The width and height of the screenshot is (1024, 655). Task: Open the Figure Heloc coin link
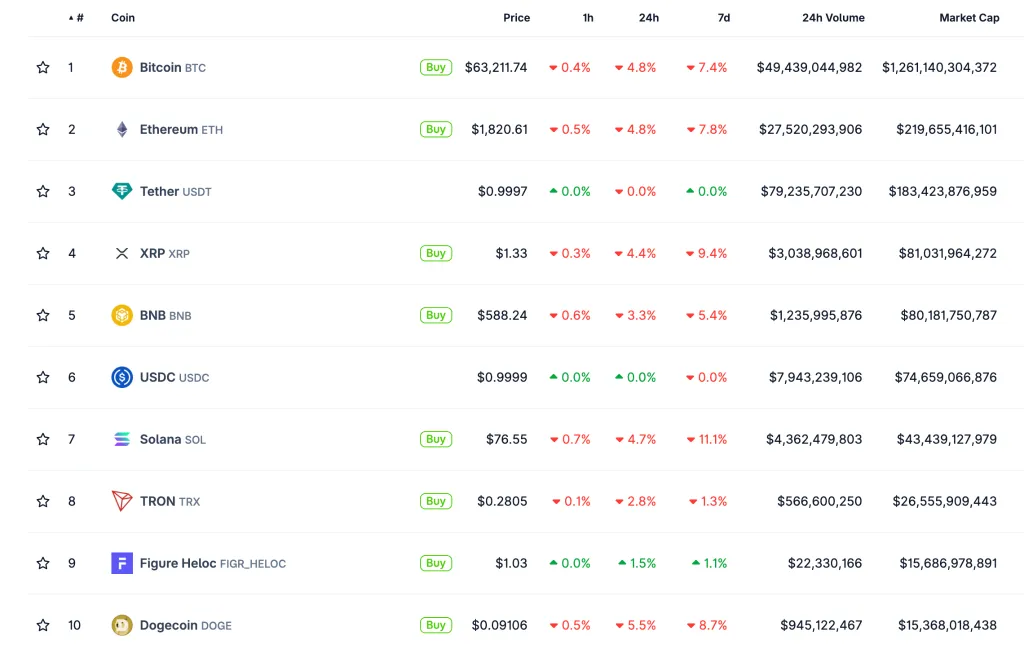[178, 564]
